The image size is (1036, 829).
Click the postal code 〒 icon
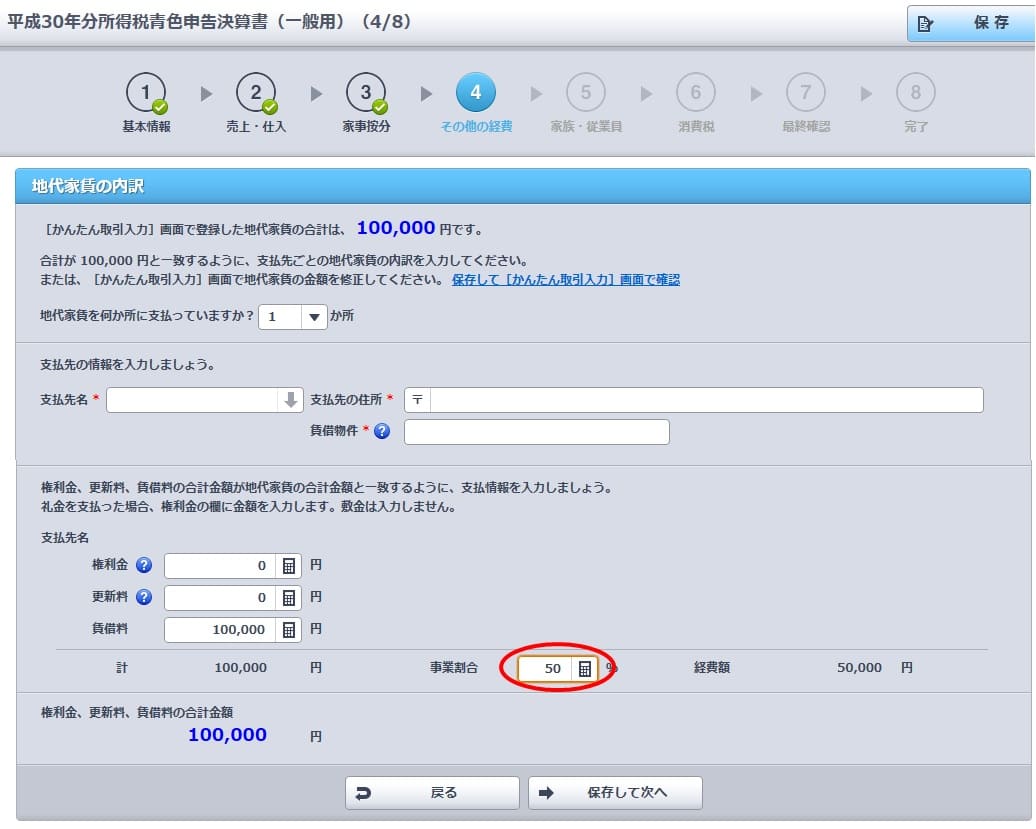click(x=418, y=400)
